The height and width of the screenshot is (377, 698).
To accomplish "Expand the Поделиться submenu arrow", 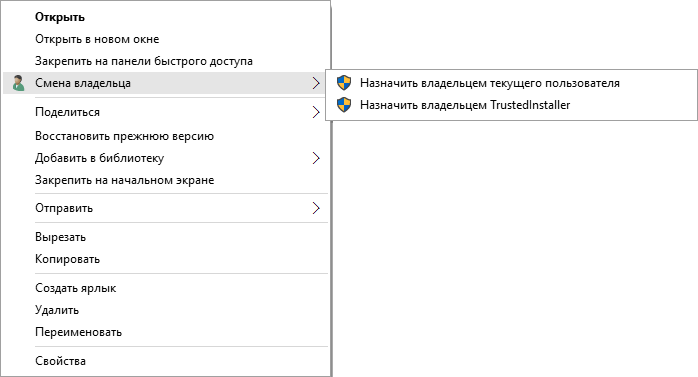I will (x=316, y=112).
